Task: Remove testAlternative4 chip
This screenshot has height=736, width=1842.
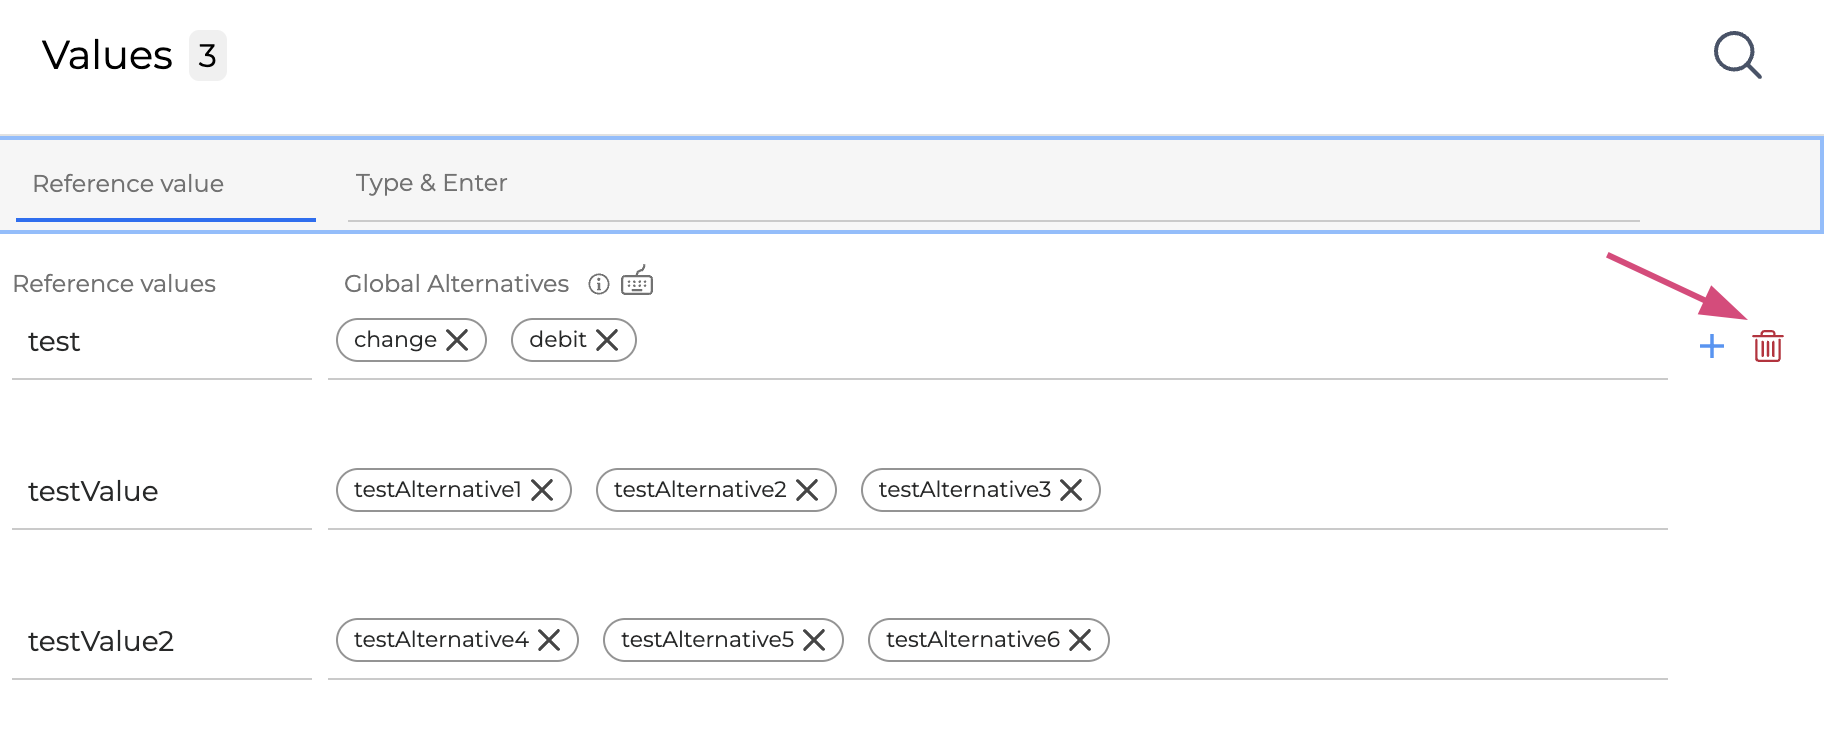Action: [549, 640]
